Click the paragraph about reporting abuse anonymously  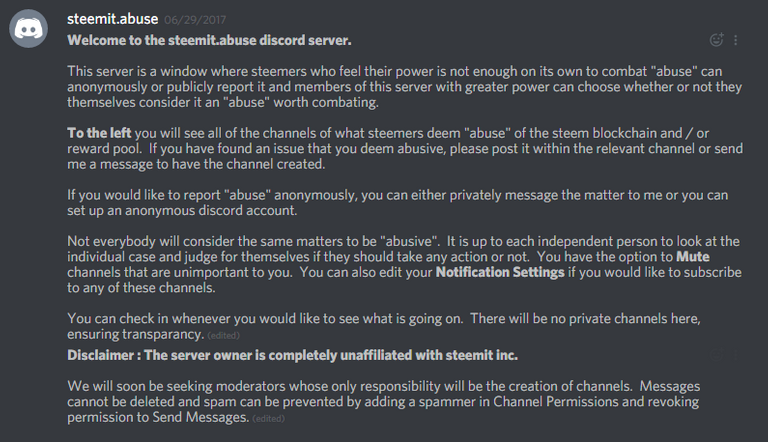coord(398,202)
